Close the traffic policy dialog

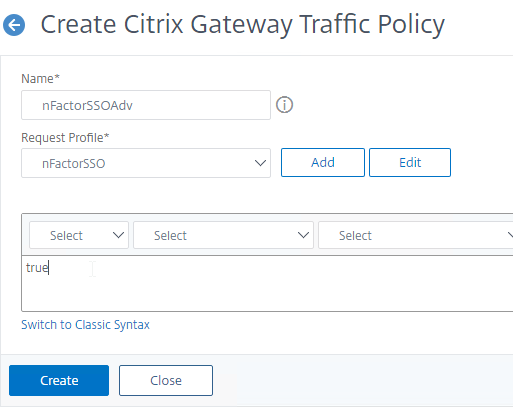click(166, 380)
